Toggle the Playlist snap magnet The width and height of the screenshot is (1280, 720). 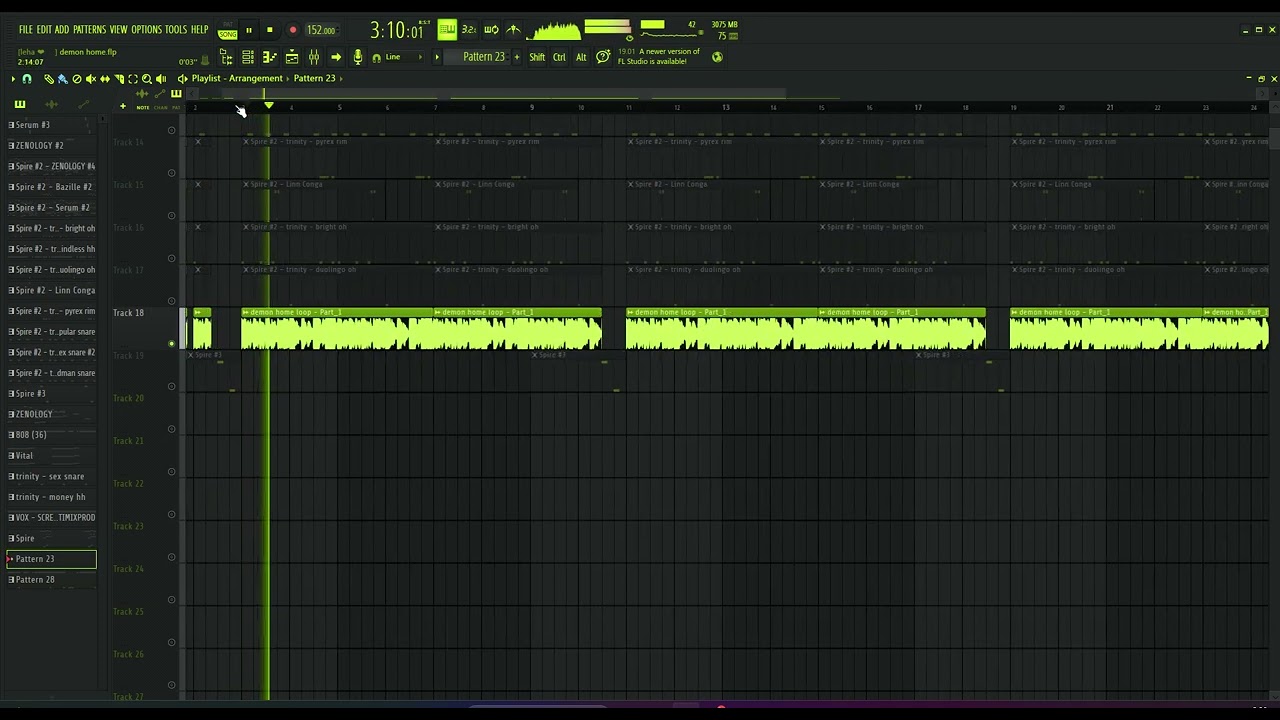(27, 79)
